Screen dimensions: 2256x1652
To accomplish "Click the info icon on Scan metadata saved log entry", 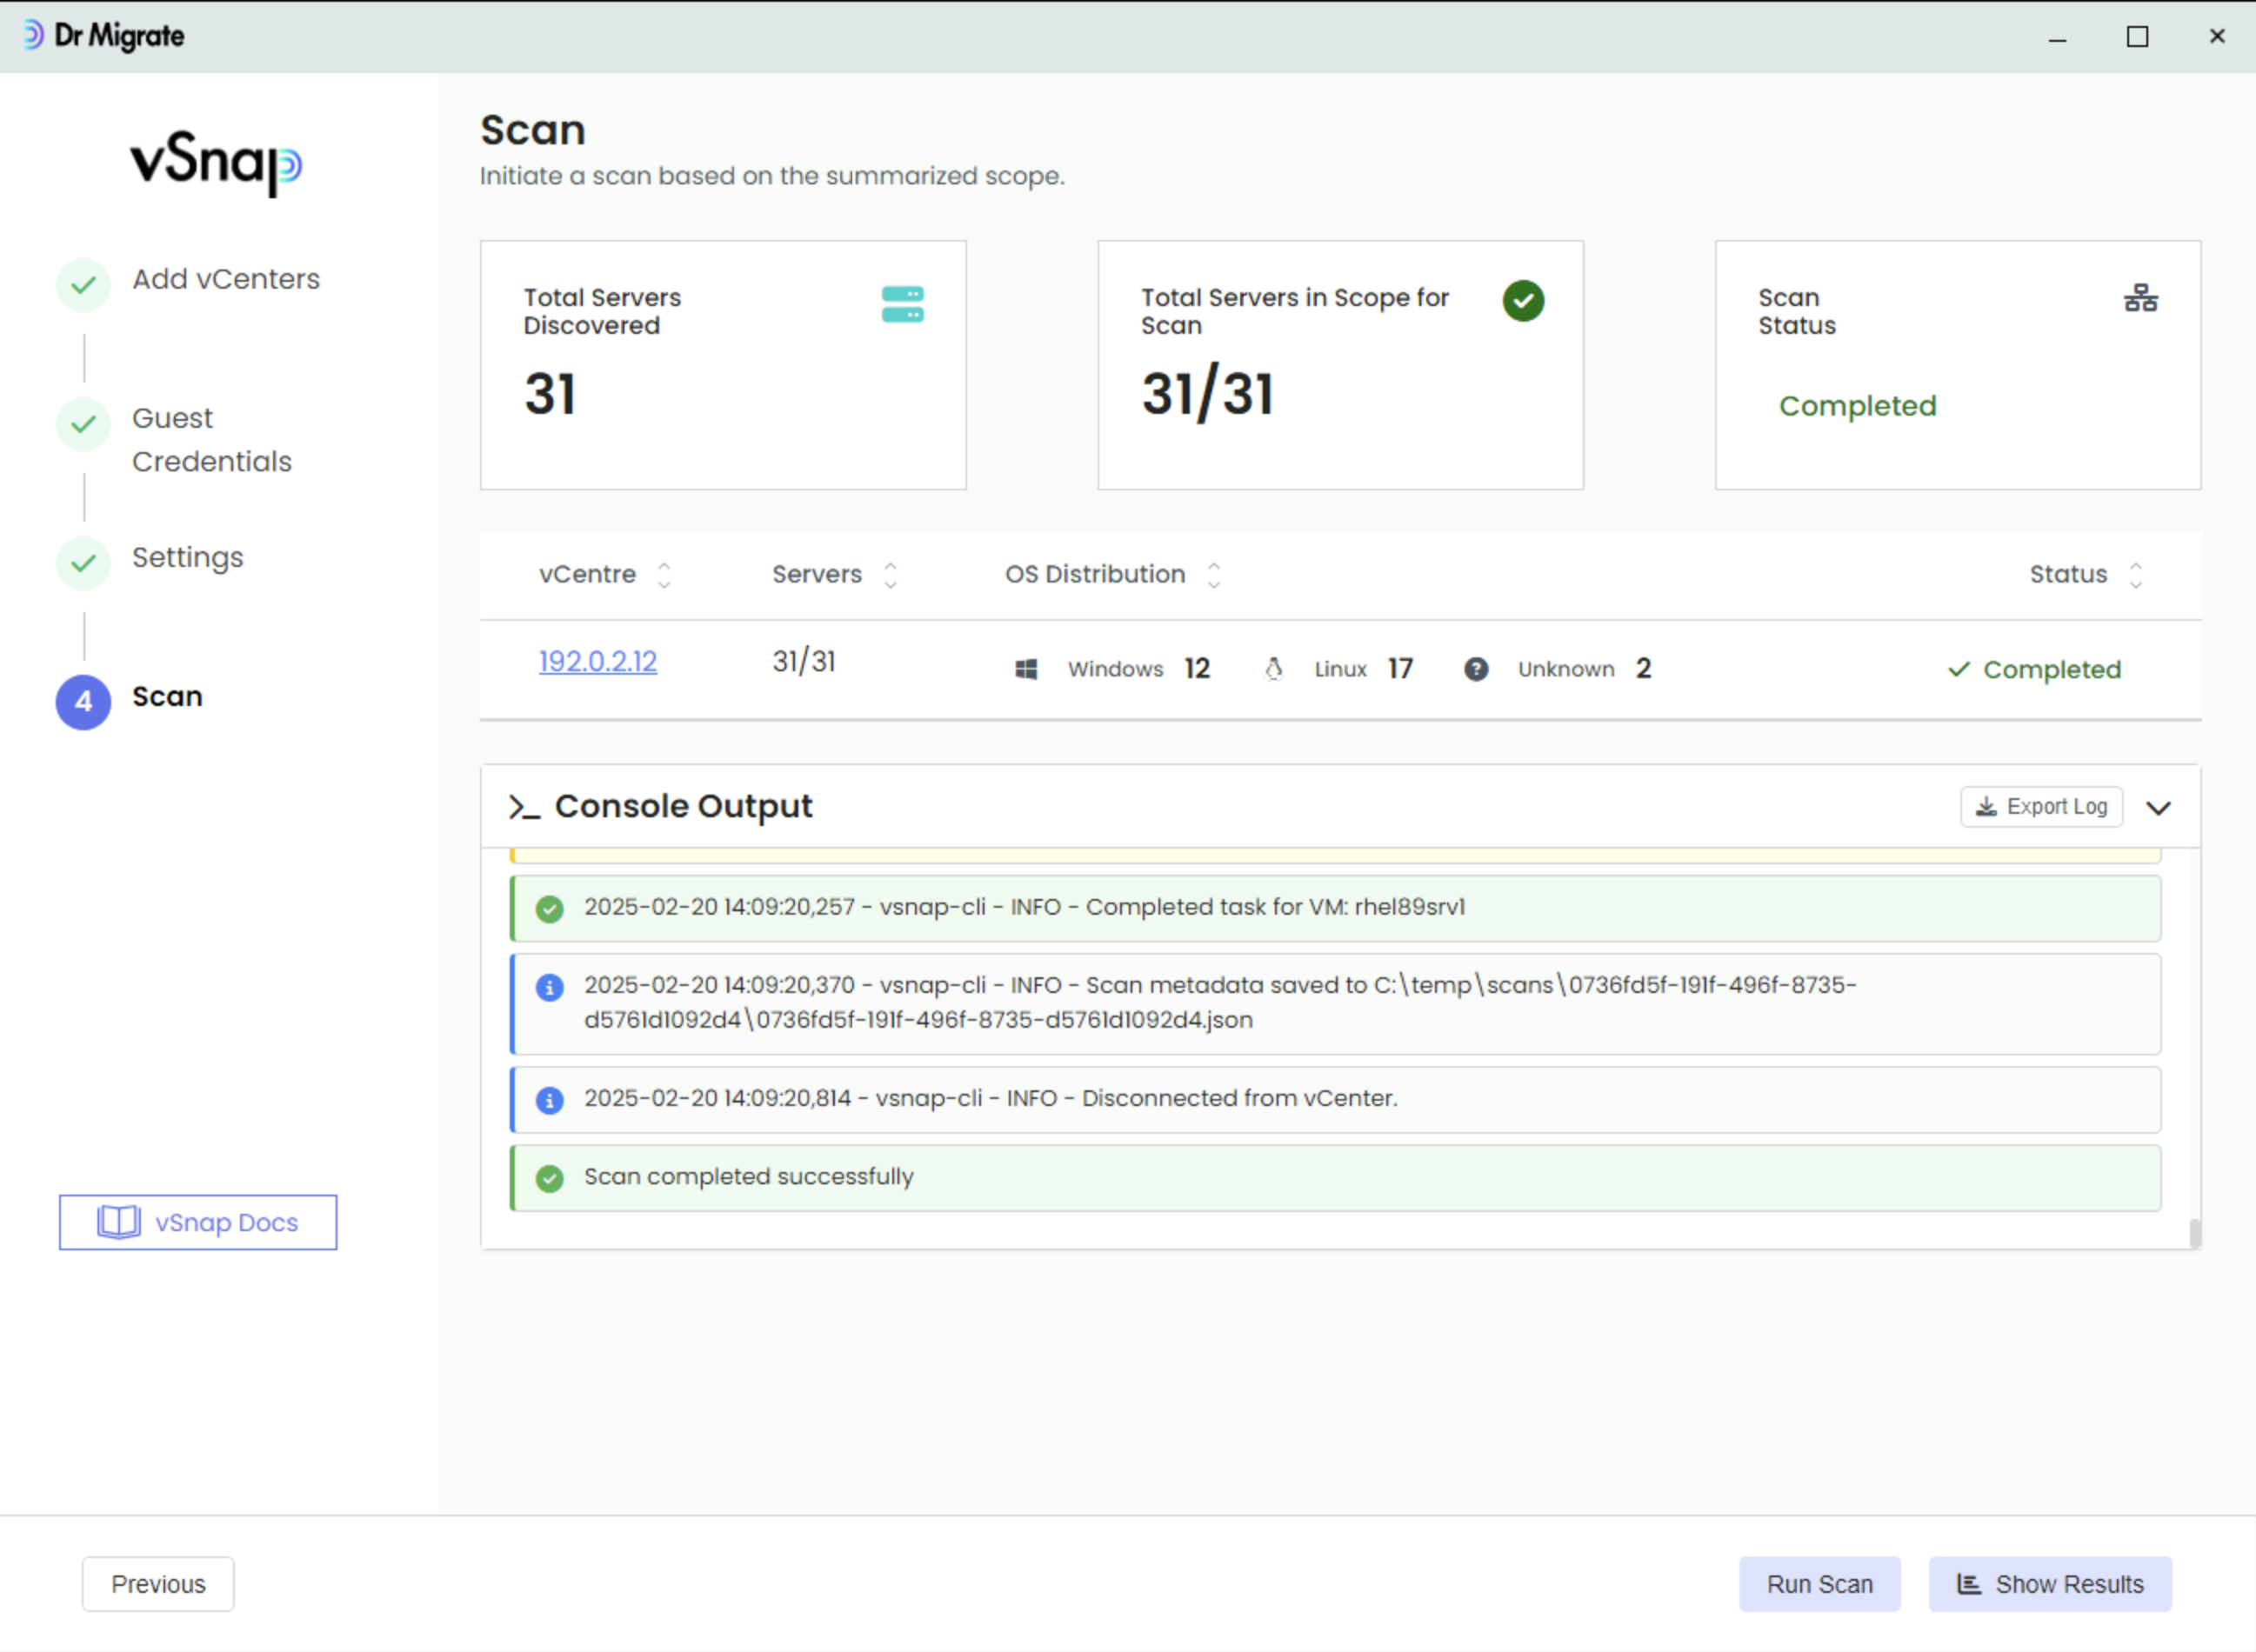I will 549,988.
